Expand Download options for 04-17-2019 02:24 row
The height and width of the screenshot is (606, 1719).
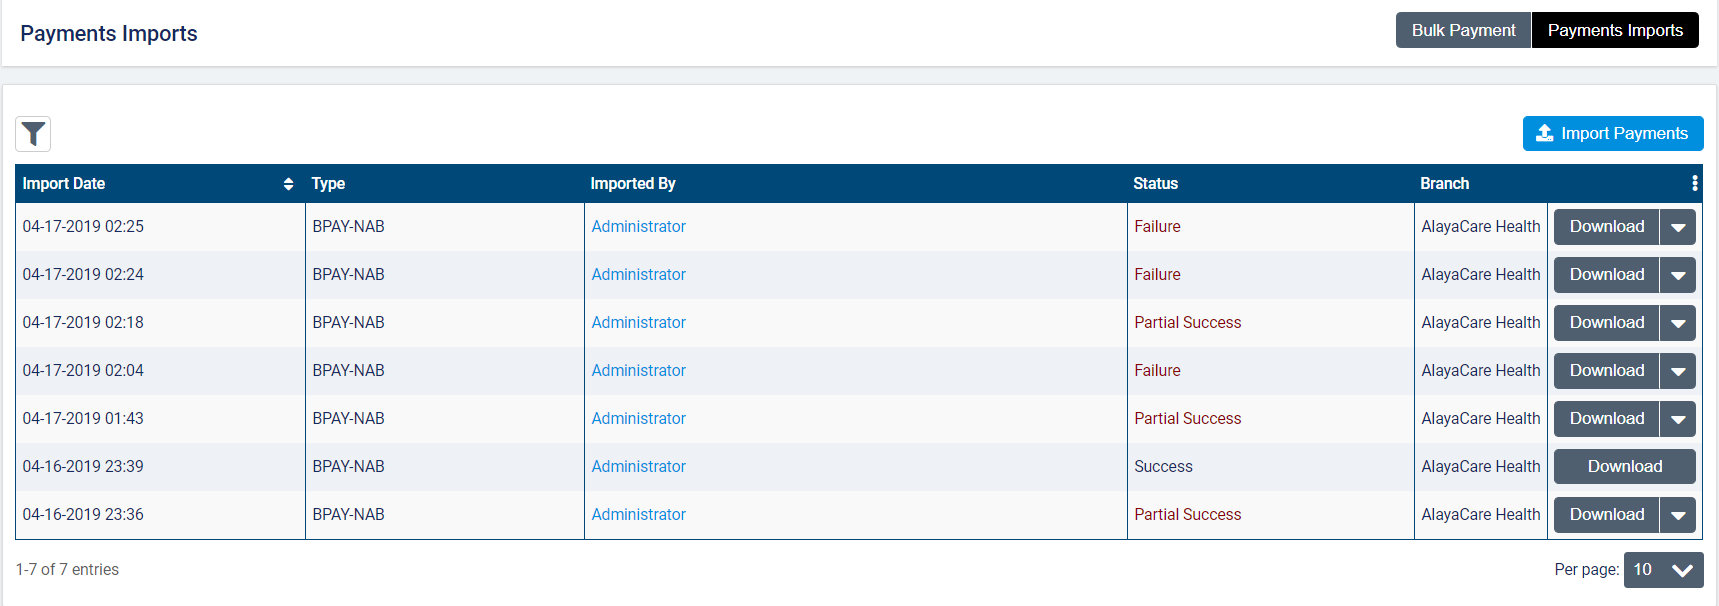pos(1677,275)
